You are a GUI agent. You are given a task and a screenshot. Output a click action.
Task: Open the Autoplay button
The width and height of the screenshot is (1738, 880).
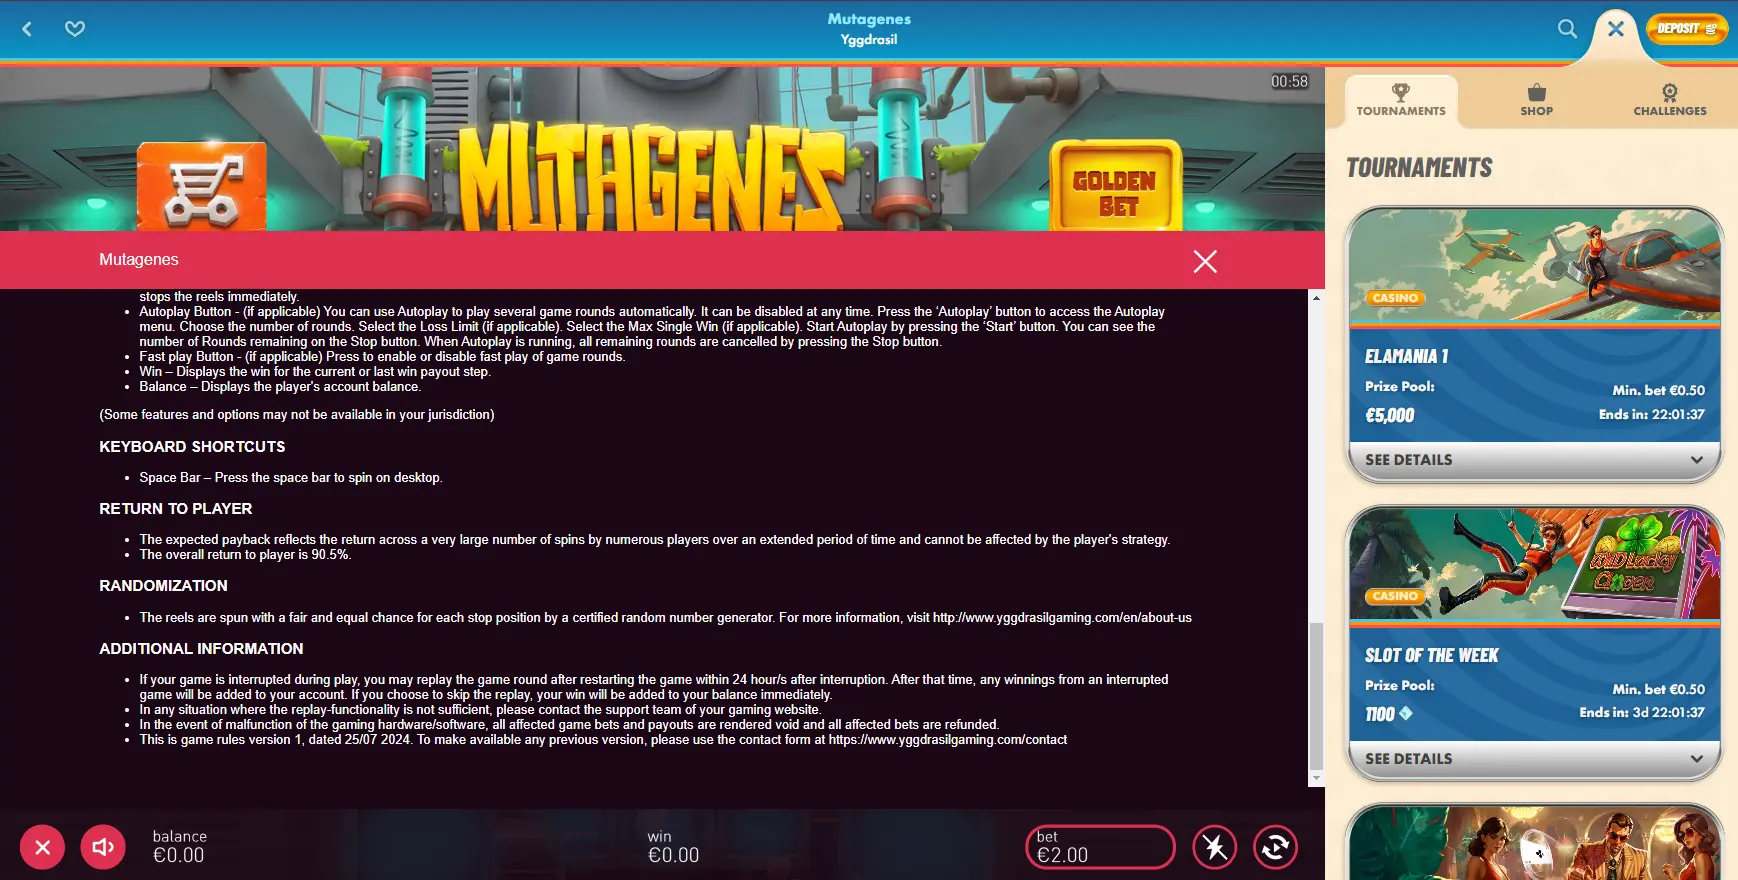[1275, 847]
